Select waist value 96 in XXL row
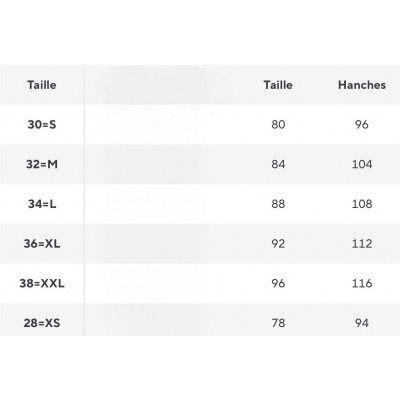This screenshot has height=400, width=400. pyautogui.click(x=278, y=283)
